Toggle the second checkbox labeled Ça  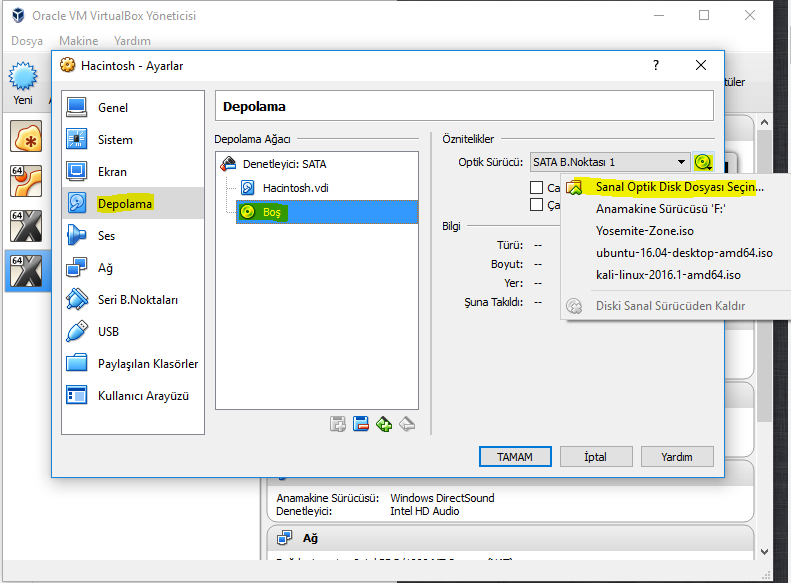click(536, 205)
